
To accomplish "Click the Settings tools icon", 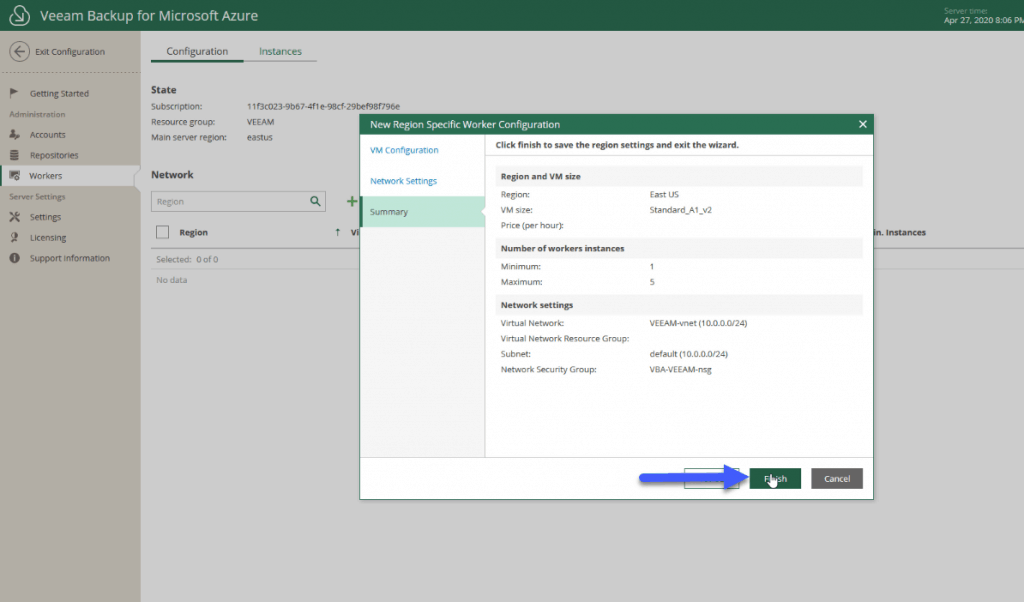I will (x=14, y=217).
